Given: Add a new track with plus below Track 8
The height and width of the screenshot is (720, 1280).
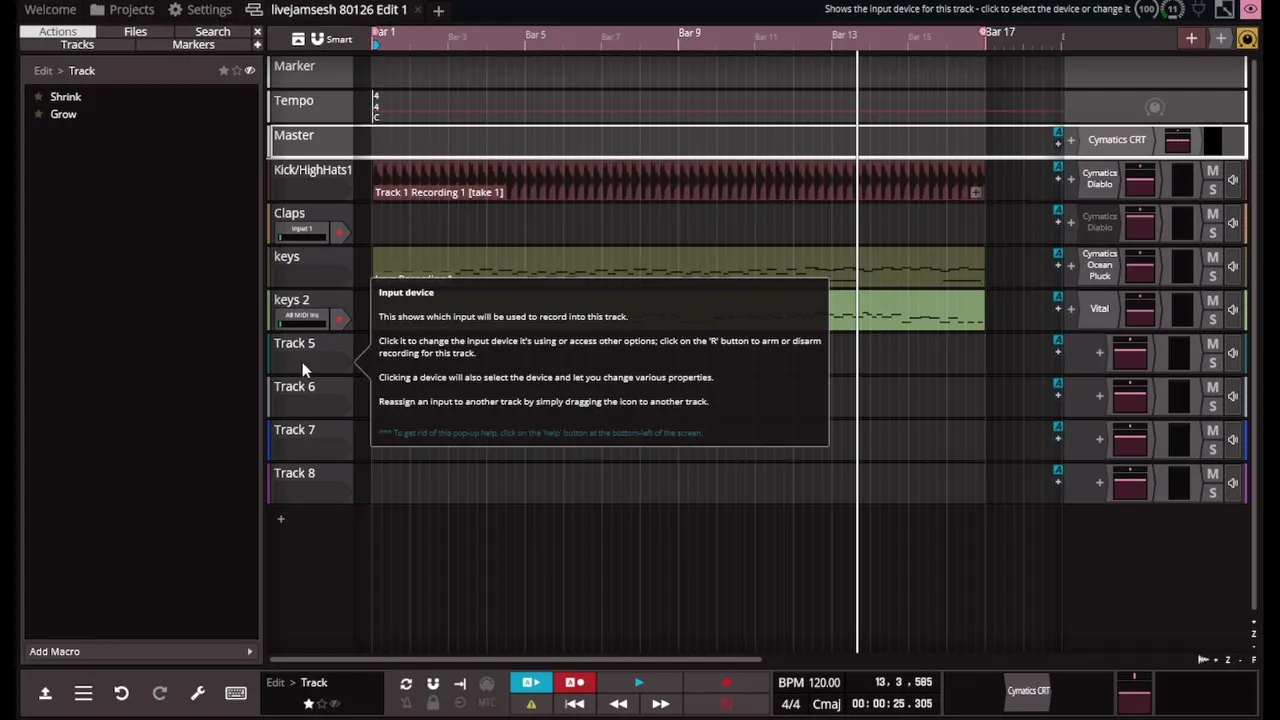Looking at the screenshot, I should click(x=281, y=519).
